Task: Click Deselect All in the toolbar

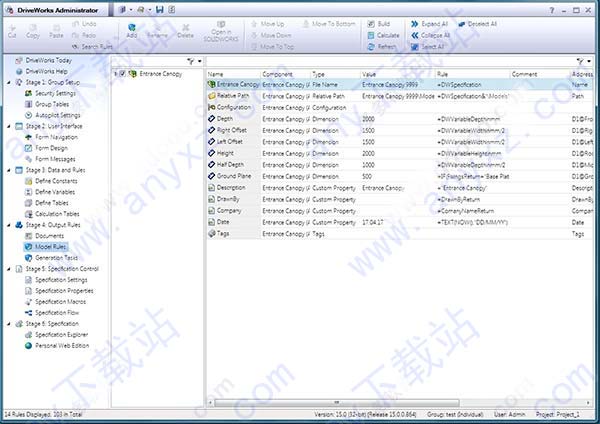Action: [x=478, y=24]
